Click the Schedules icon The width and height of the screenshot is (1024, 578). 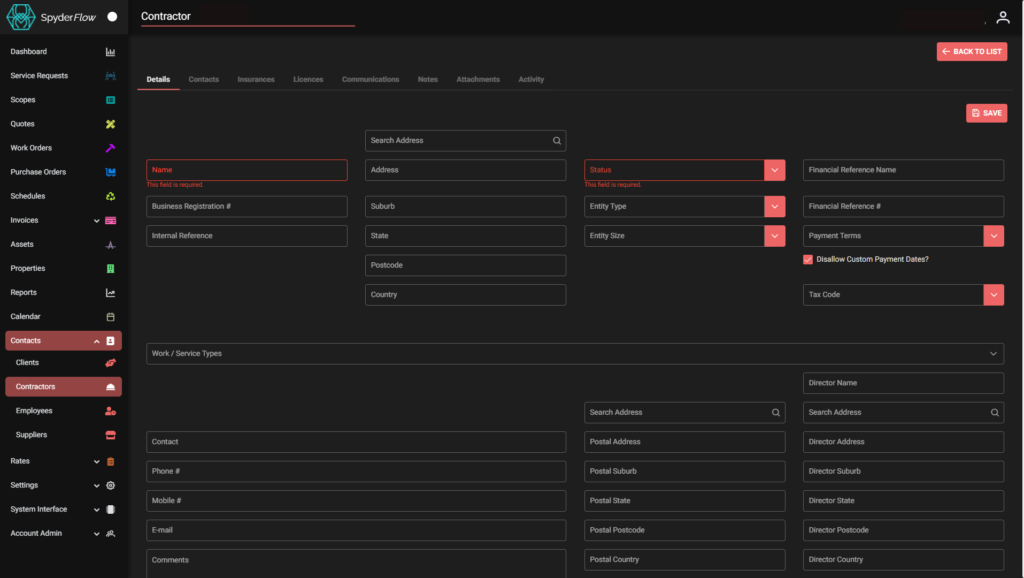[x=110, y=196]
